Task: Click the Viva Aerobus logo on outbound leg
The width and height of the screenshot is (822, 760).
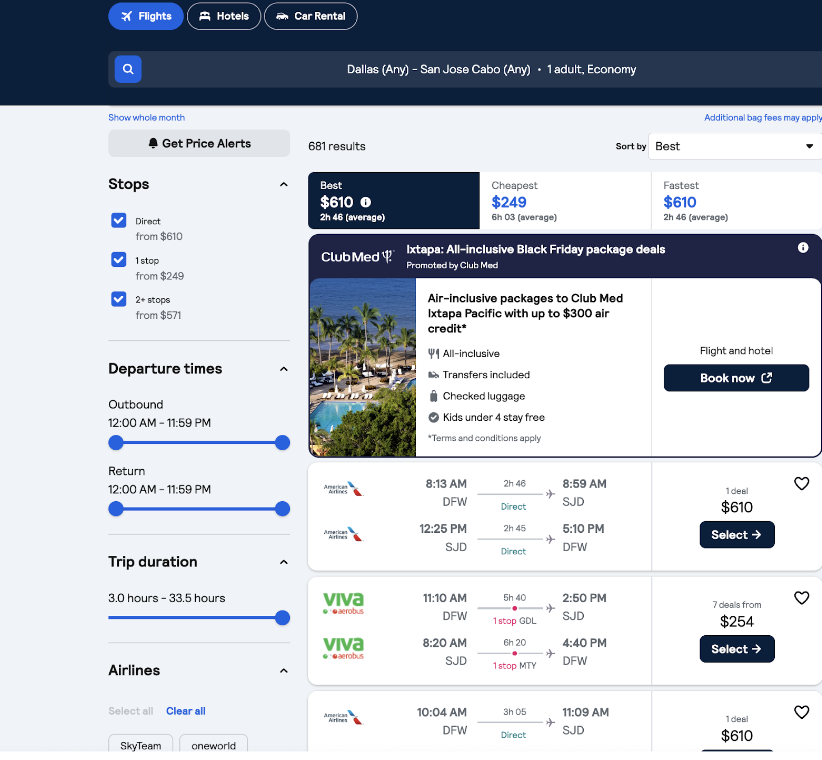Action: tap(343, 603)
